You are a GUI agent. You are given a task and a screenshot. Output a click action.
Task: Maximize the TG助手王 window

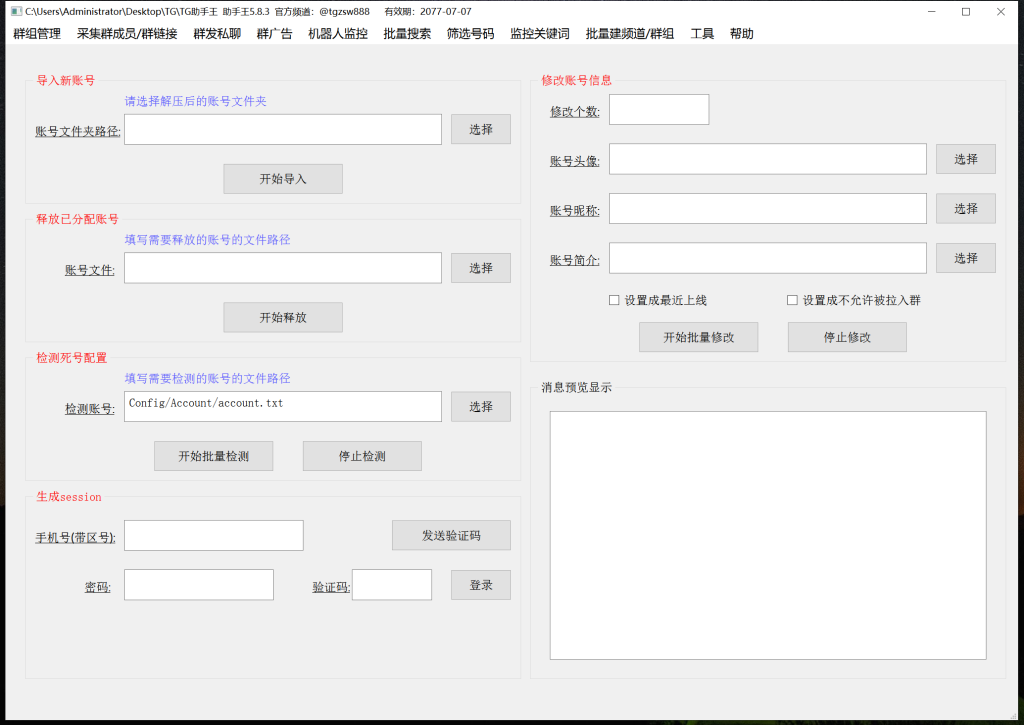pos(966,12)
